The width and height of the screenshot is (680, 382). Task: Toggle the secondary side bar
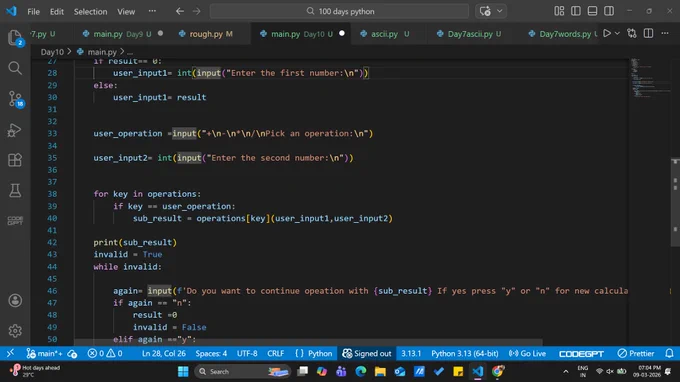(x=609, y=11)
